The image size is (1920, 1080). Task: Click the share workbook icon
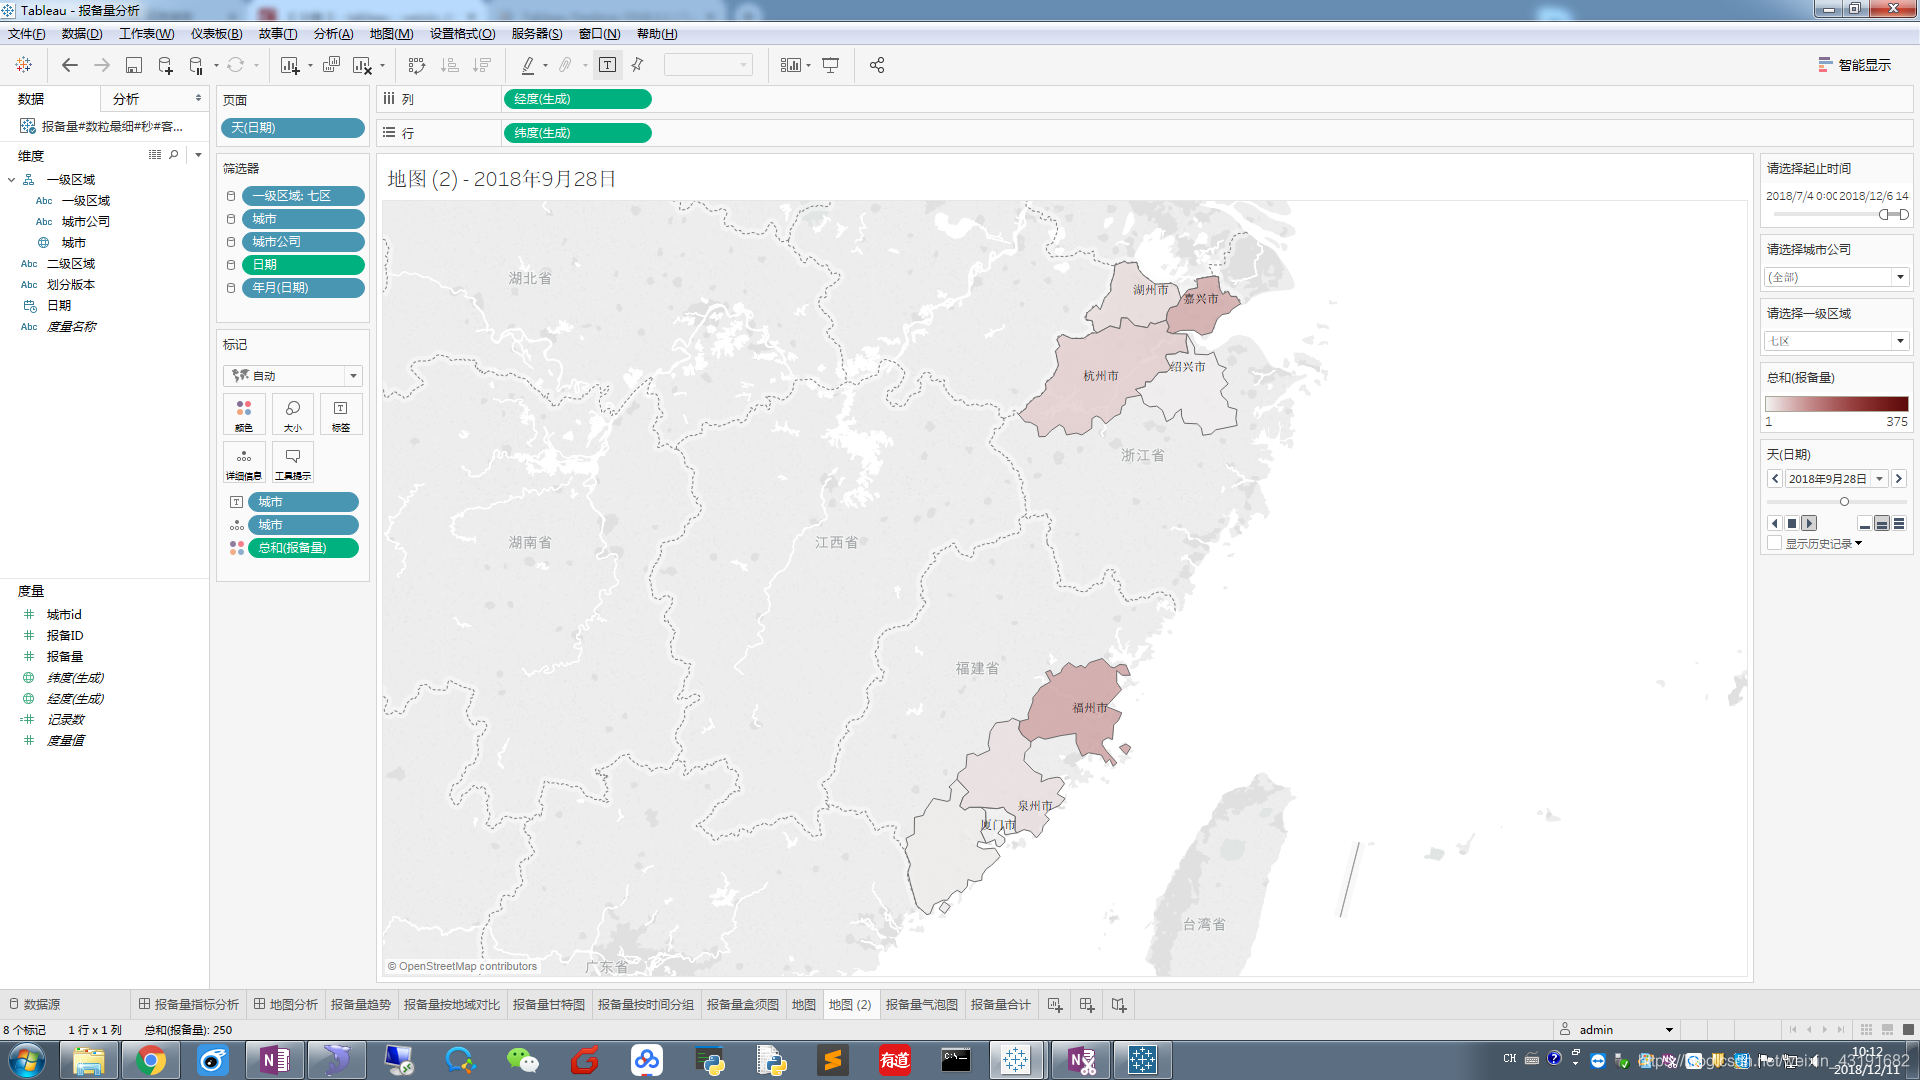pos(877,65)
